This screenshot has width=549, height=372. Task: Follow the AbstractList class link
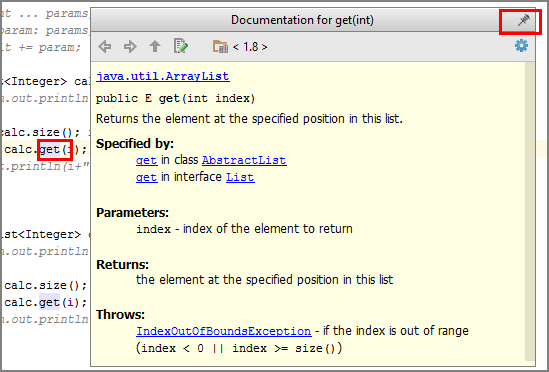click(244, 160)
